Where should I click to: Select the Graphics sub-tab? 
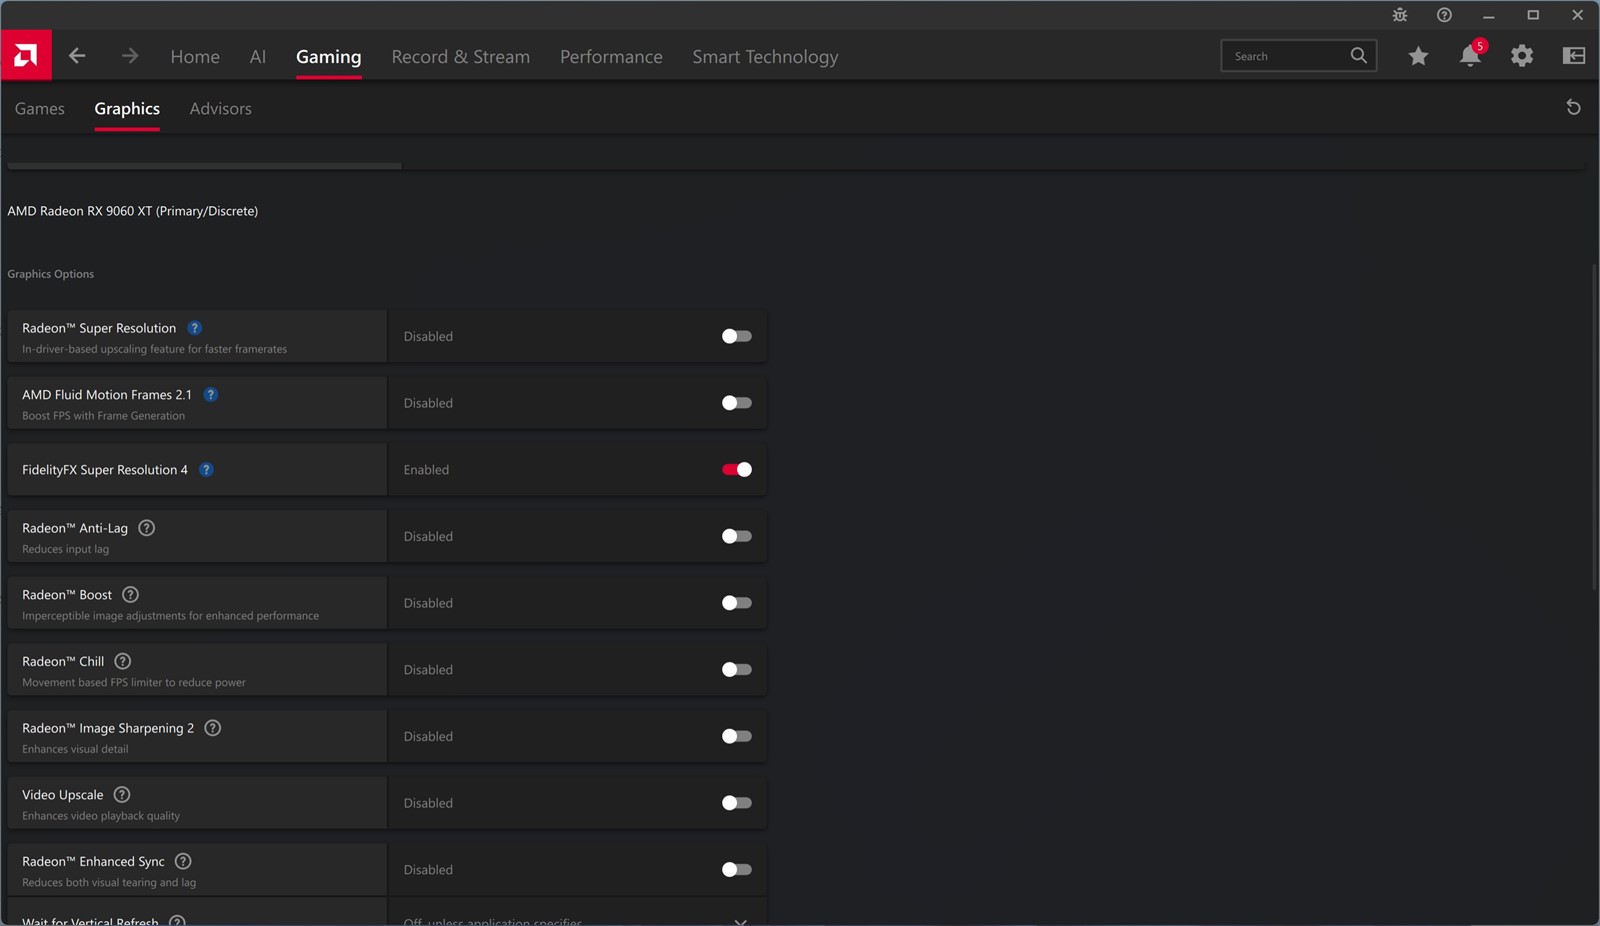click(127, 108)
